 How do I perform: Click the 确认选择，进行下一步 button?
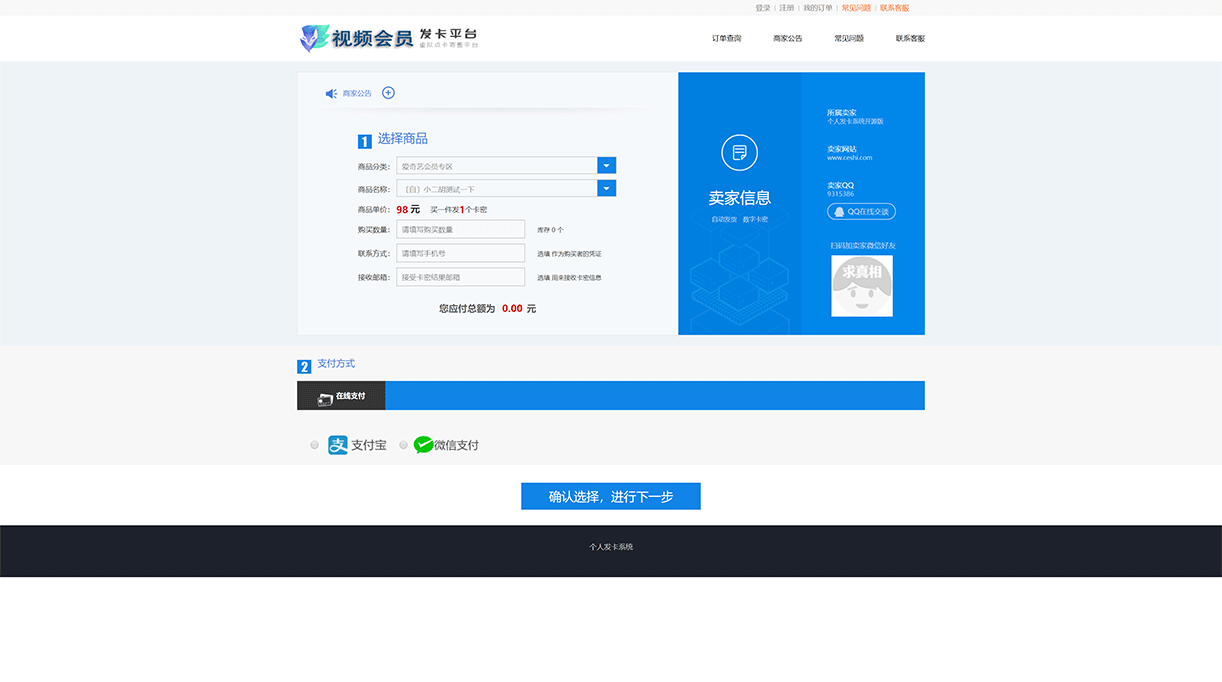[609, 495]
